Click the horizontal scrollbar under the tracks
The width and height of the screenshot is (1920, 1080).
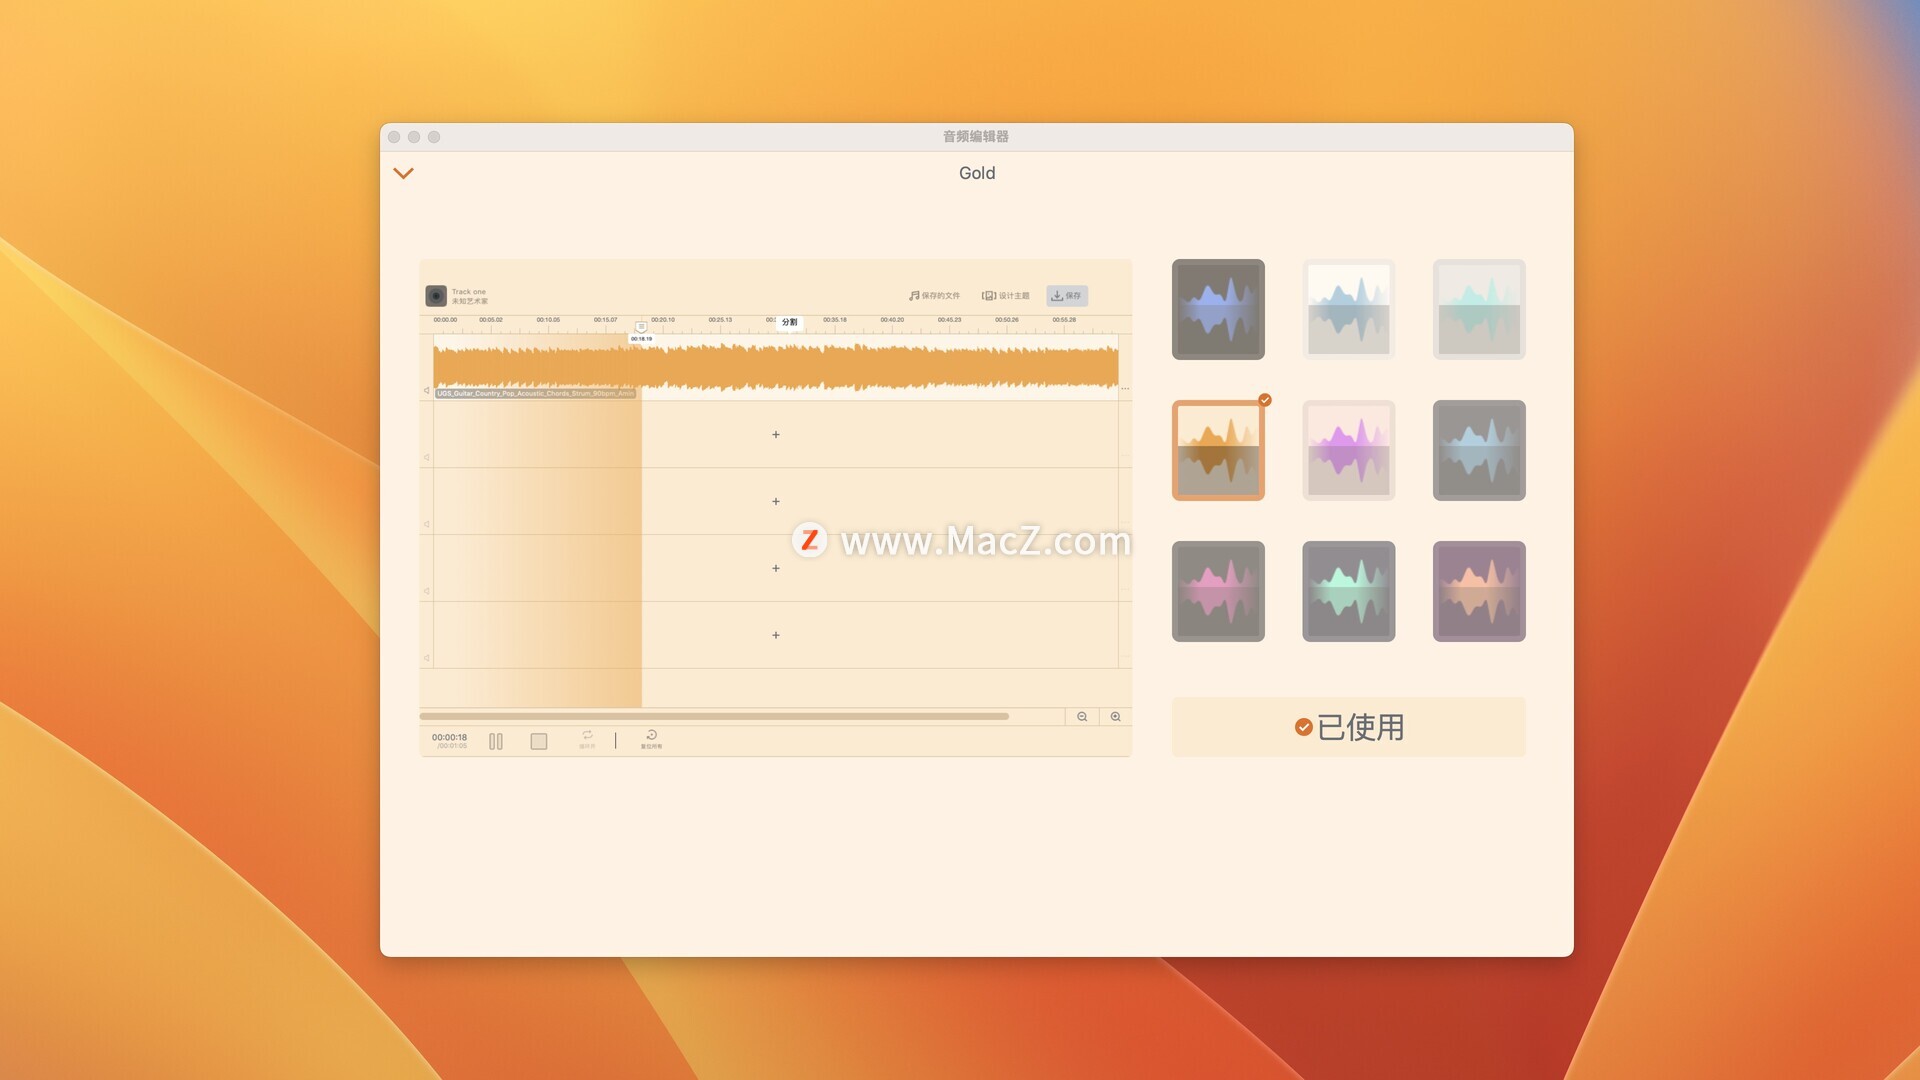tap(714, 717)
